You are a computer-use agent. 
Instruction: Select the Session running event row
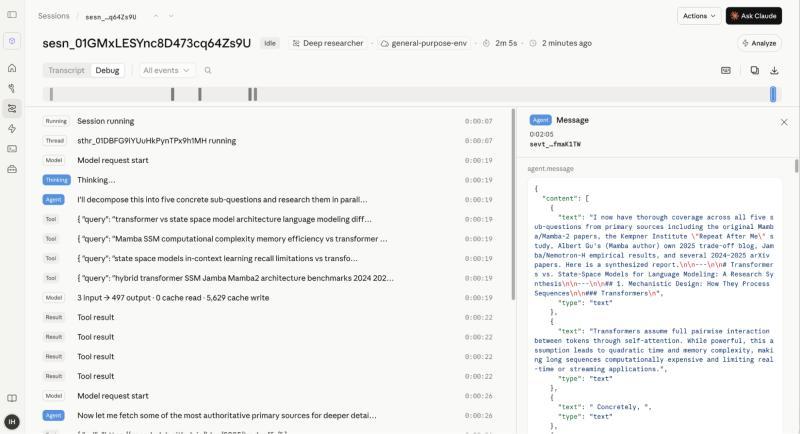[268, 121]
